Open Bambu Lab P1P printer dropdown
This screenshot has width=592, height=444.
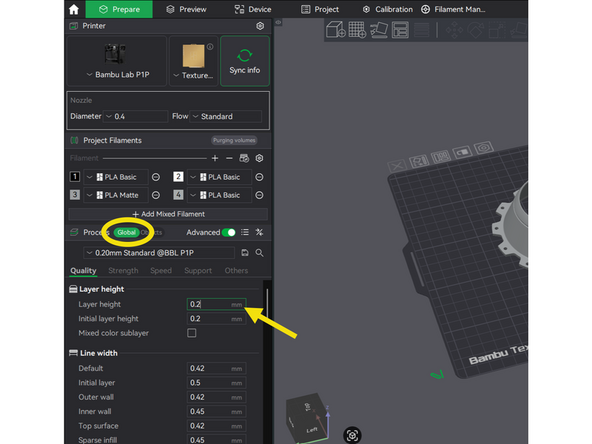tap(117, 61)
